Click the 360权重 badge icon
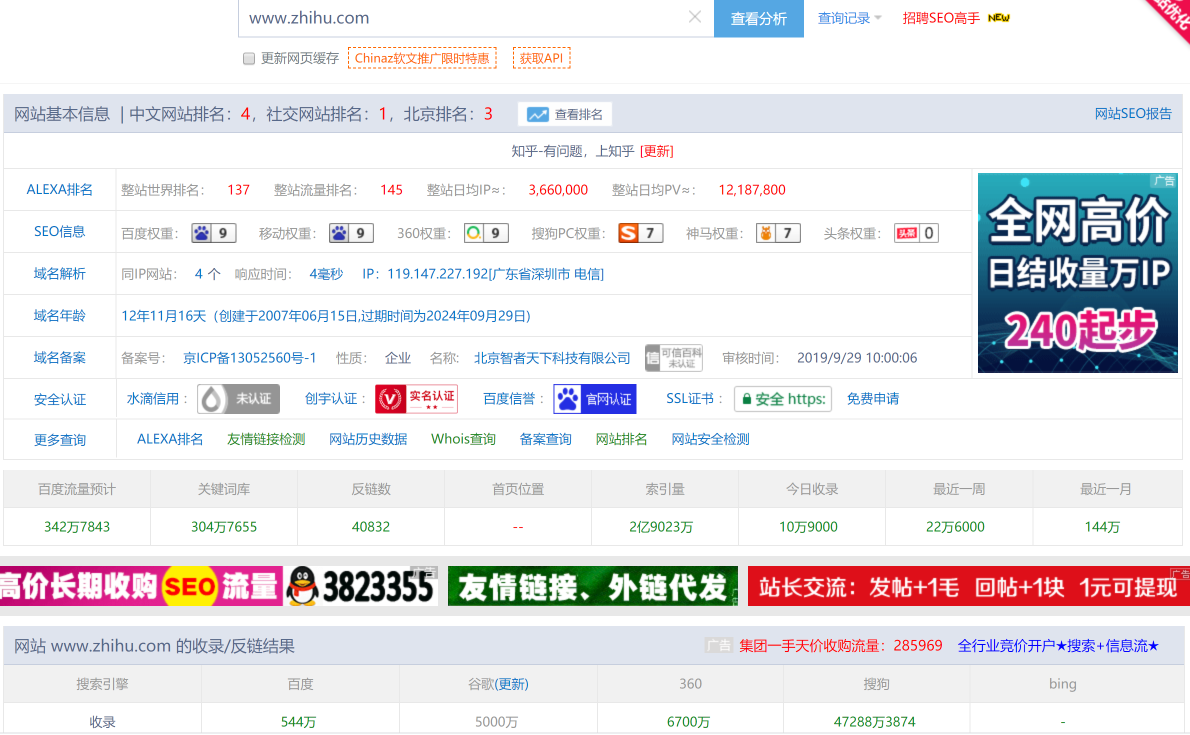Screen dimensions: 1190x735 coord(486,233)
